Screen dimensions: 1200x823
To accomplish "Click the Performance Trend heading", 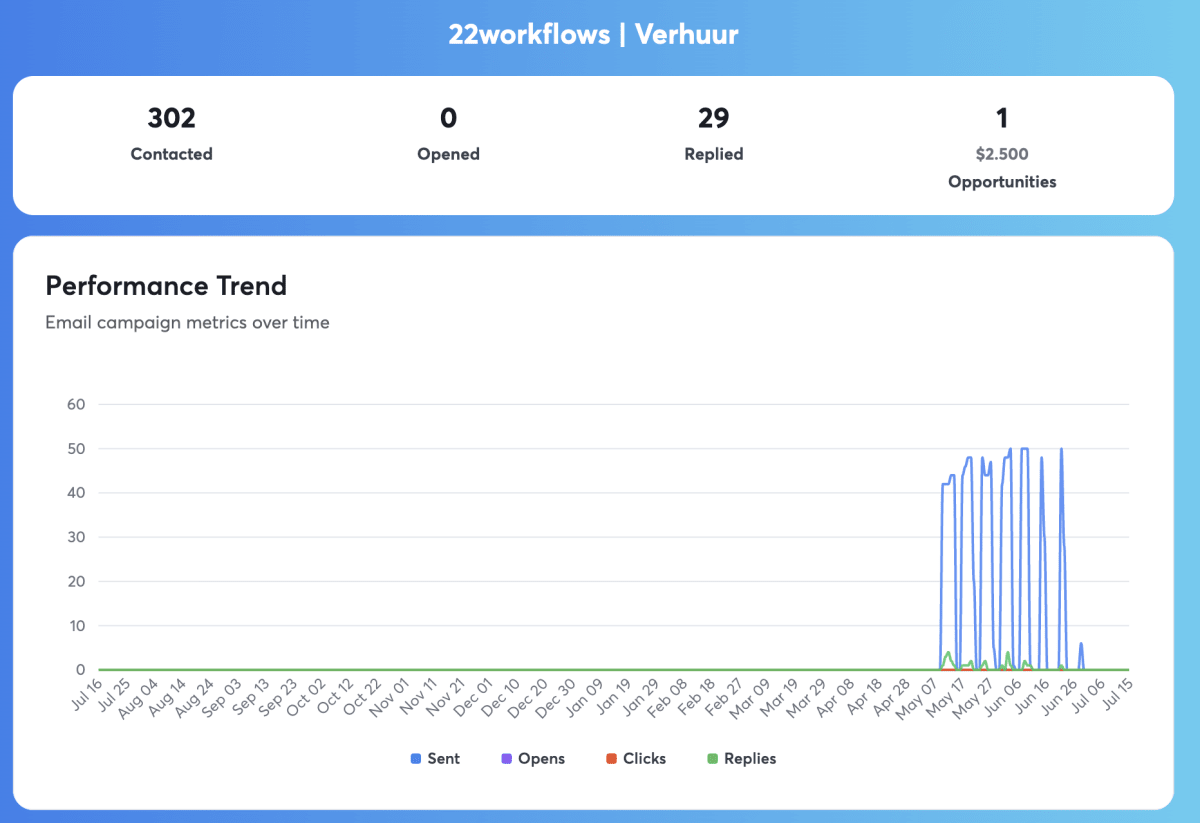I will pyautogui.click(x=166, y=286).
